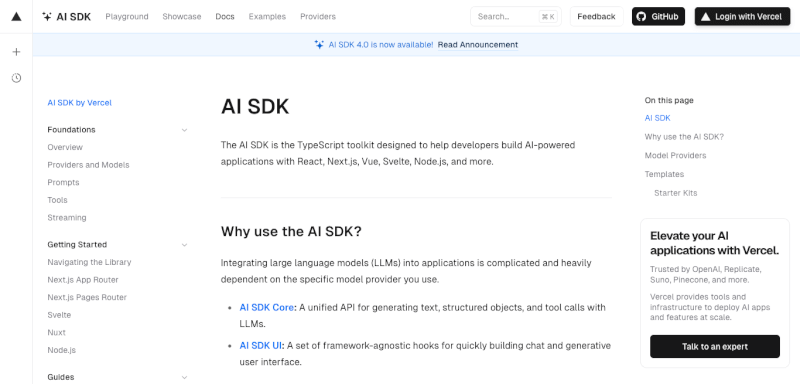
Task: Open the Svelte sidebar item
Action: click(x=59, y=315)
